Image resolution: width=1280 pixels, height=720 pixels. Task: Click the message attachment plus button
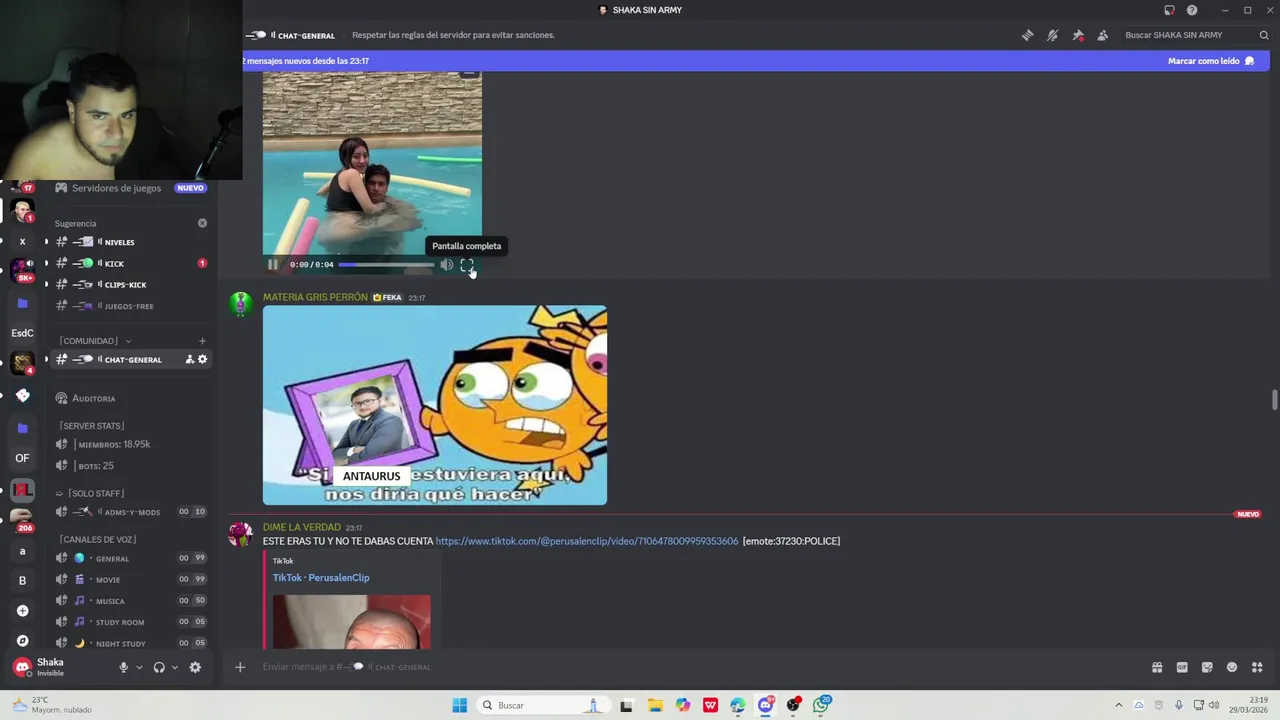click(x=240, y=667)
